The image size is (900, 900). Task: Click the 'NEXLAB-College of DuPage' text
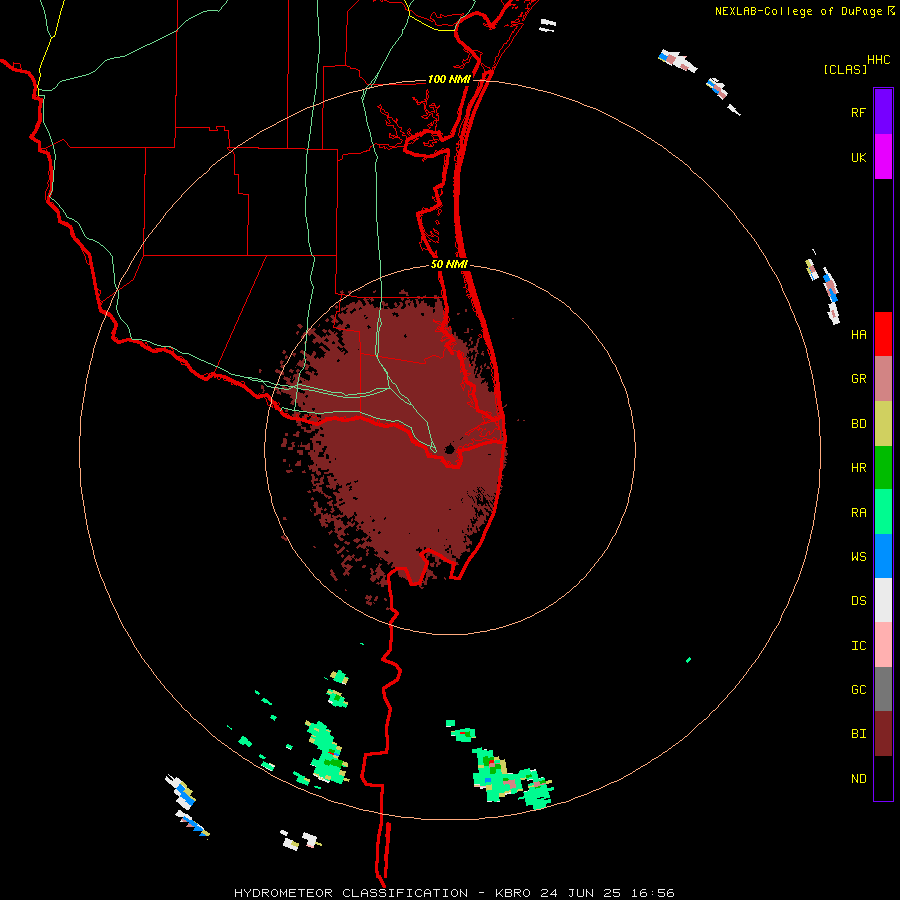pos(798,11)
